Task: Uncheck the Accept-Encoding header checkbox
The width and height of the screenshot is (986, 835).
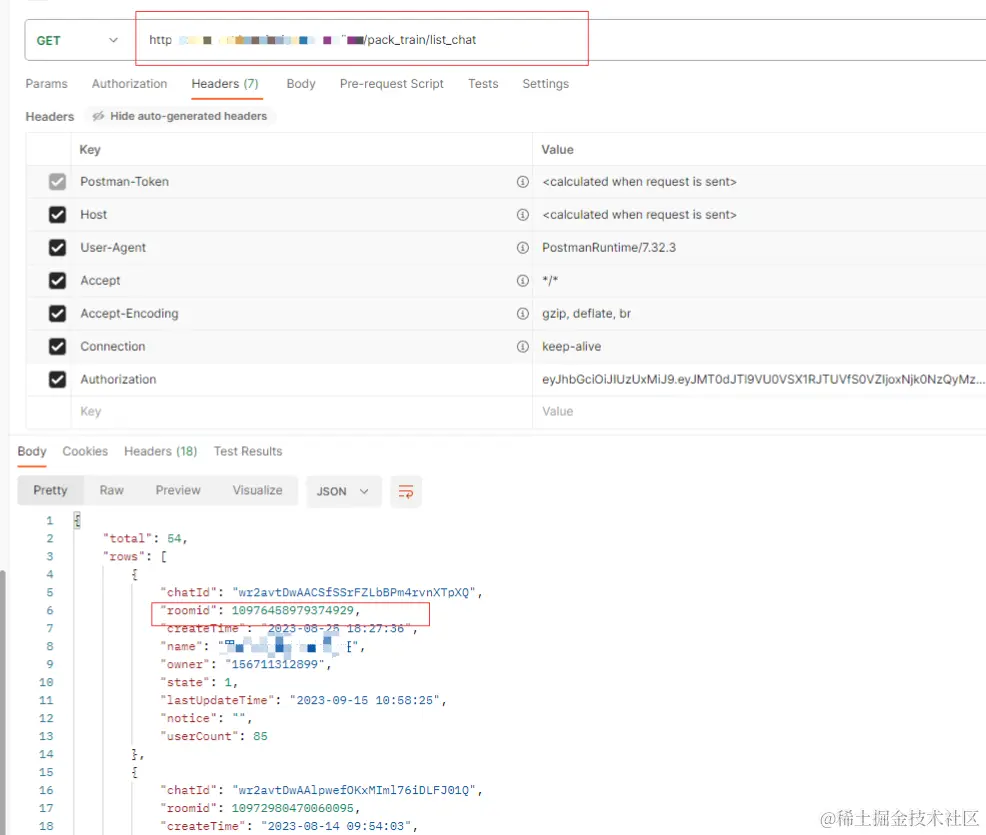Action: click(57, 313)
